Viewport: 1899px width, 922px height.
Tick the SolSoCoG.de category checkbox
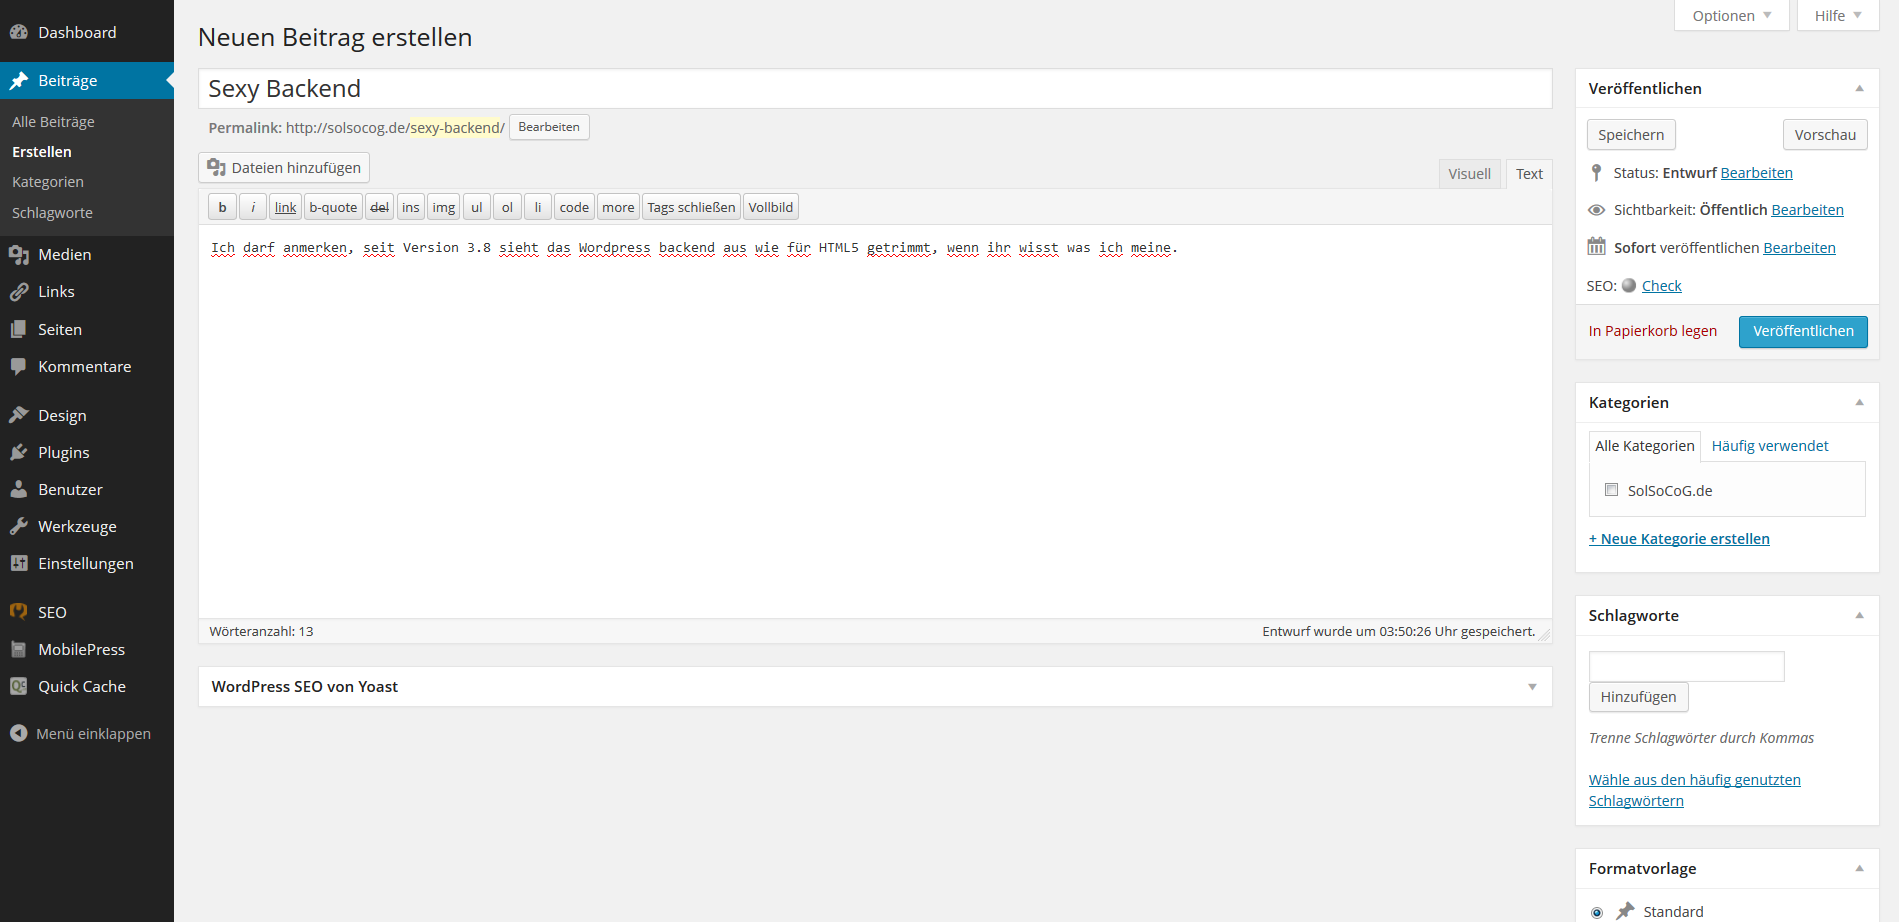[x=1611, y=490]
